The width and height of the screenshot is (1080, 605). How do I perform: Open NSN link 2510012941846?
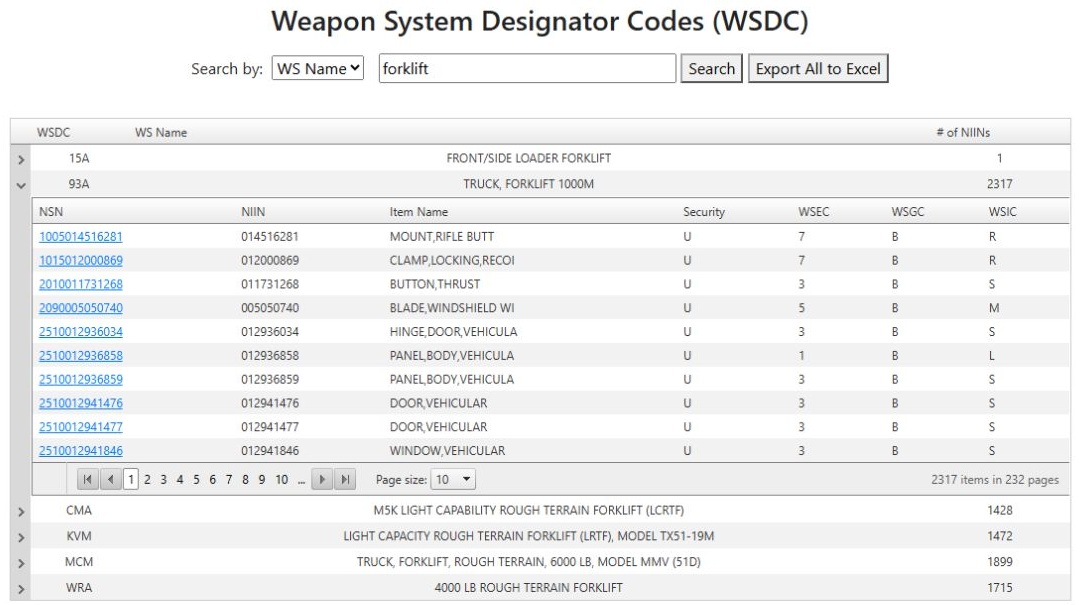[81, 451]
